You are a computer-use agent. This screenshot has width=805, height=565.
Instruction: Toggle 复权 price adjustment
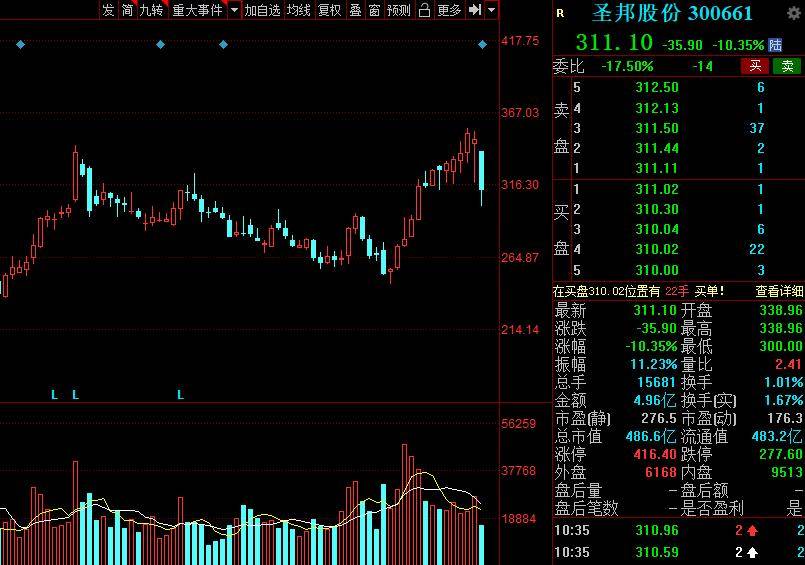click(x=329, y=10)
